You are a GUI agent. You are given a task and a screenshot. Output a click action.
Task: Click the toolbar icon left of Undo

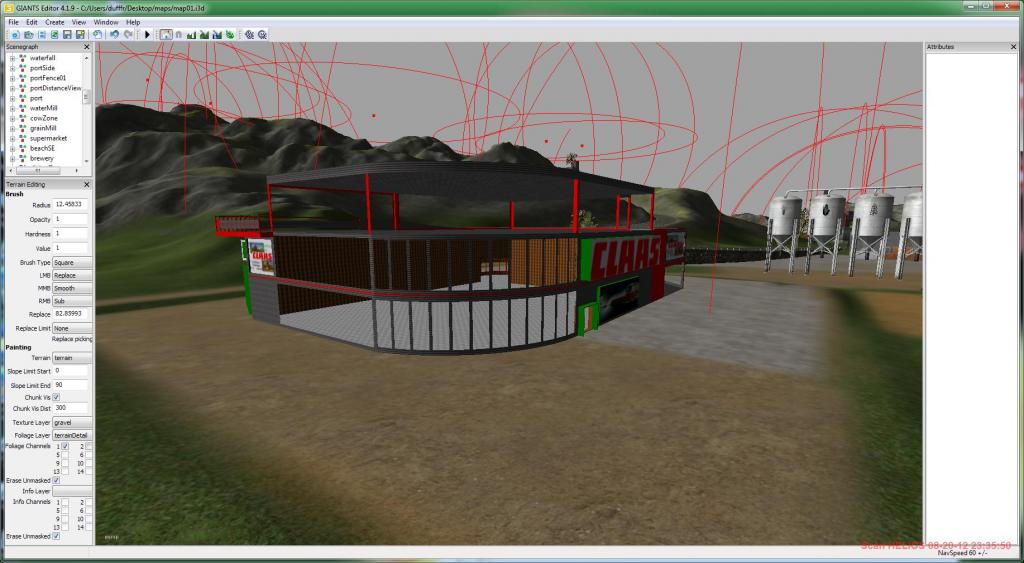pos(97,35)
